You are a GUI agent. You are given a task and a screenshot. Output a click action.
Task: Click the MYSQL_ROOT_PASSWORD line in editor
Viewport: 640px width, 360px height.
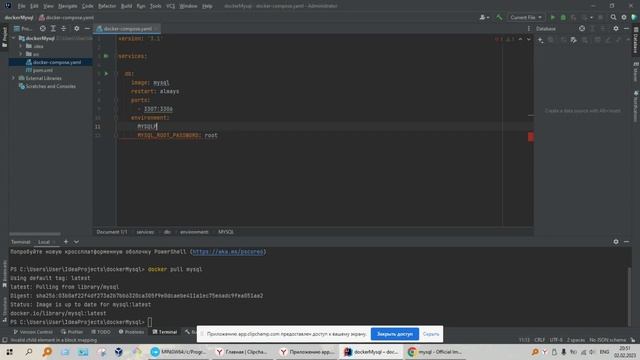178,135
